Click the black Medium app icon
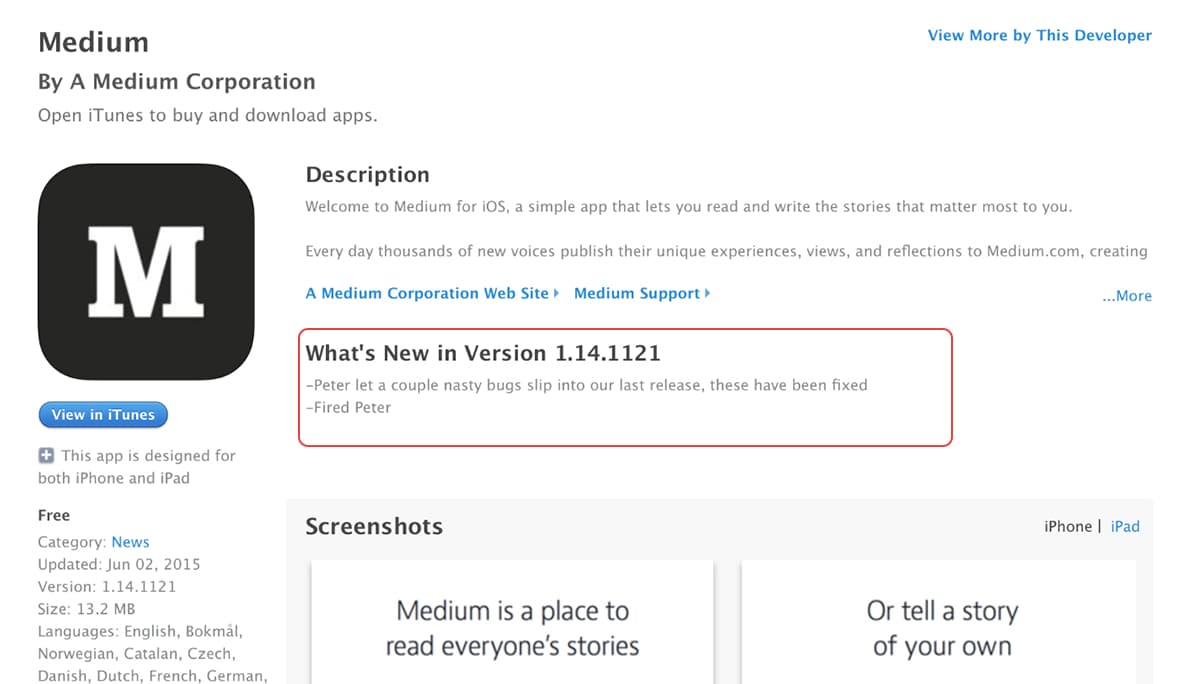Screen dimensions: 1200x684 click(146, 272)
